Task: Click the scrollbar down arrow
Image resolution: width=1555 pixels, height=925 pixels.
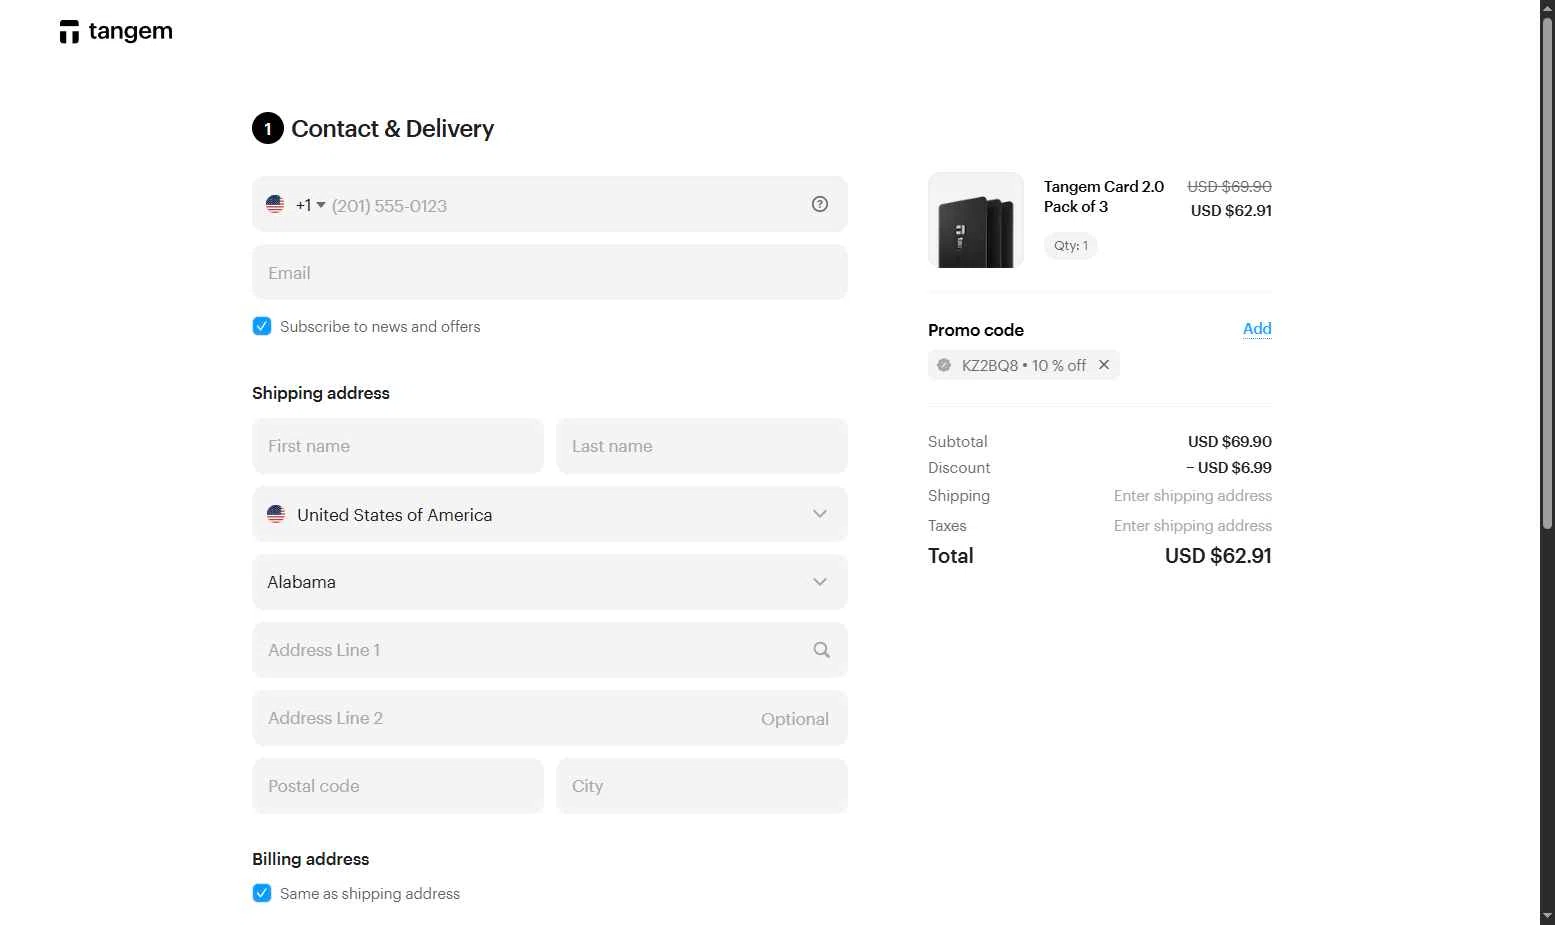Action: [x=1547, y=916]
